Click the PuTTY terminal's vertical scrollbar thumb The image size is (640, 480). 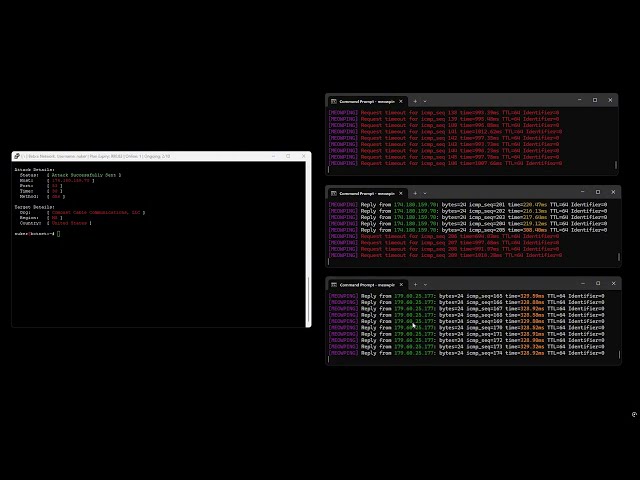308,301
